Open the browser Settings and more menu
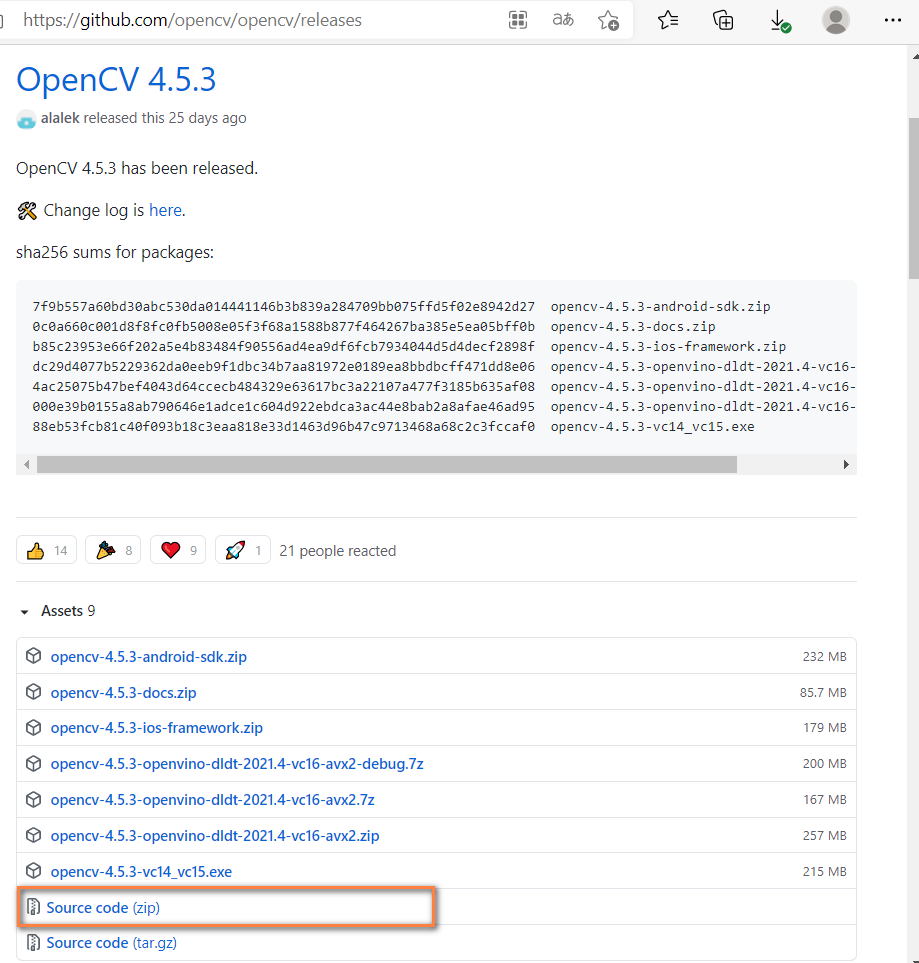 [893, 20]
